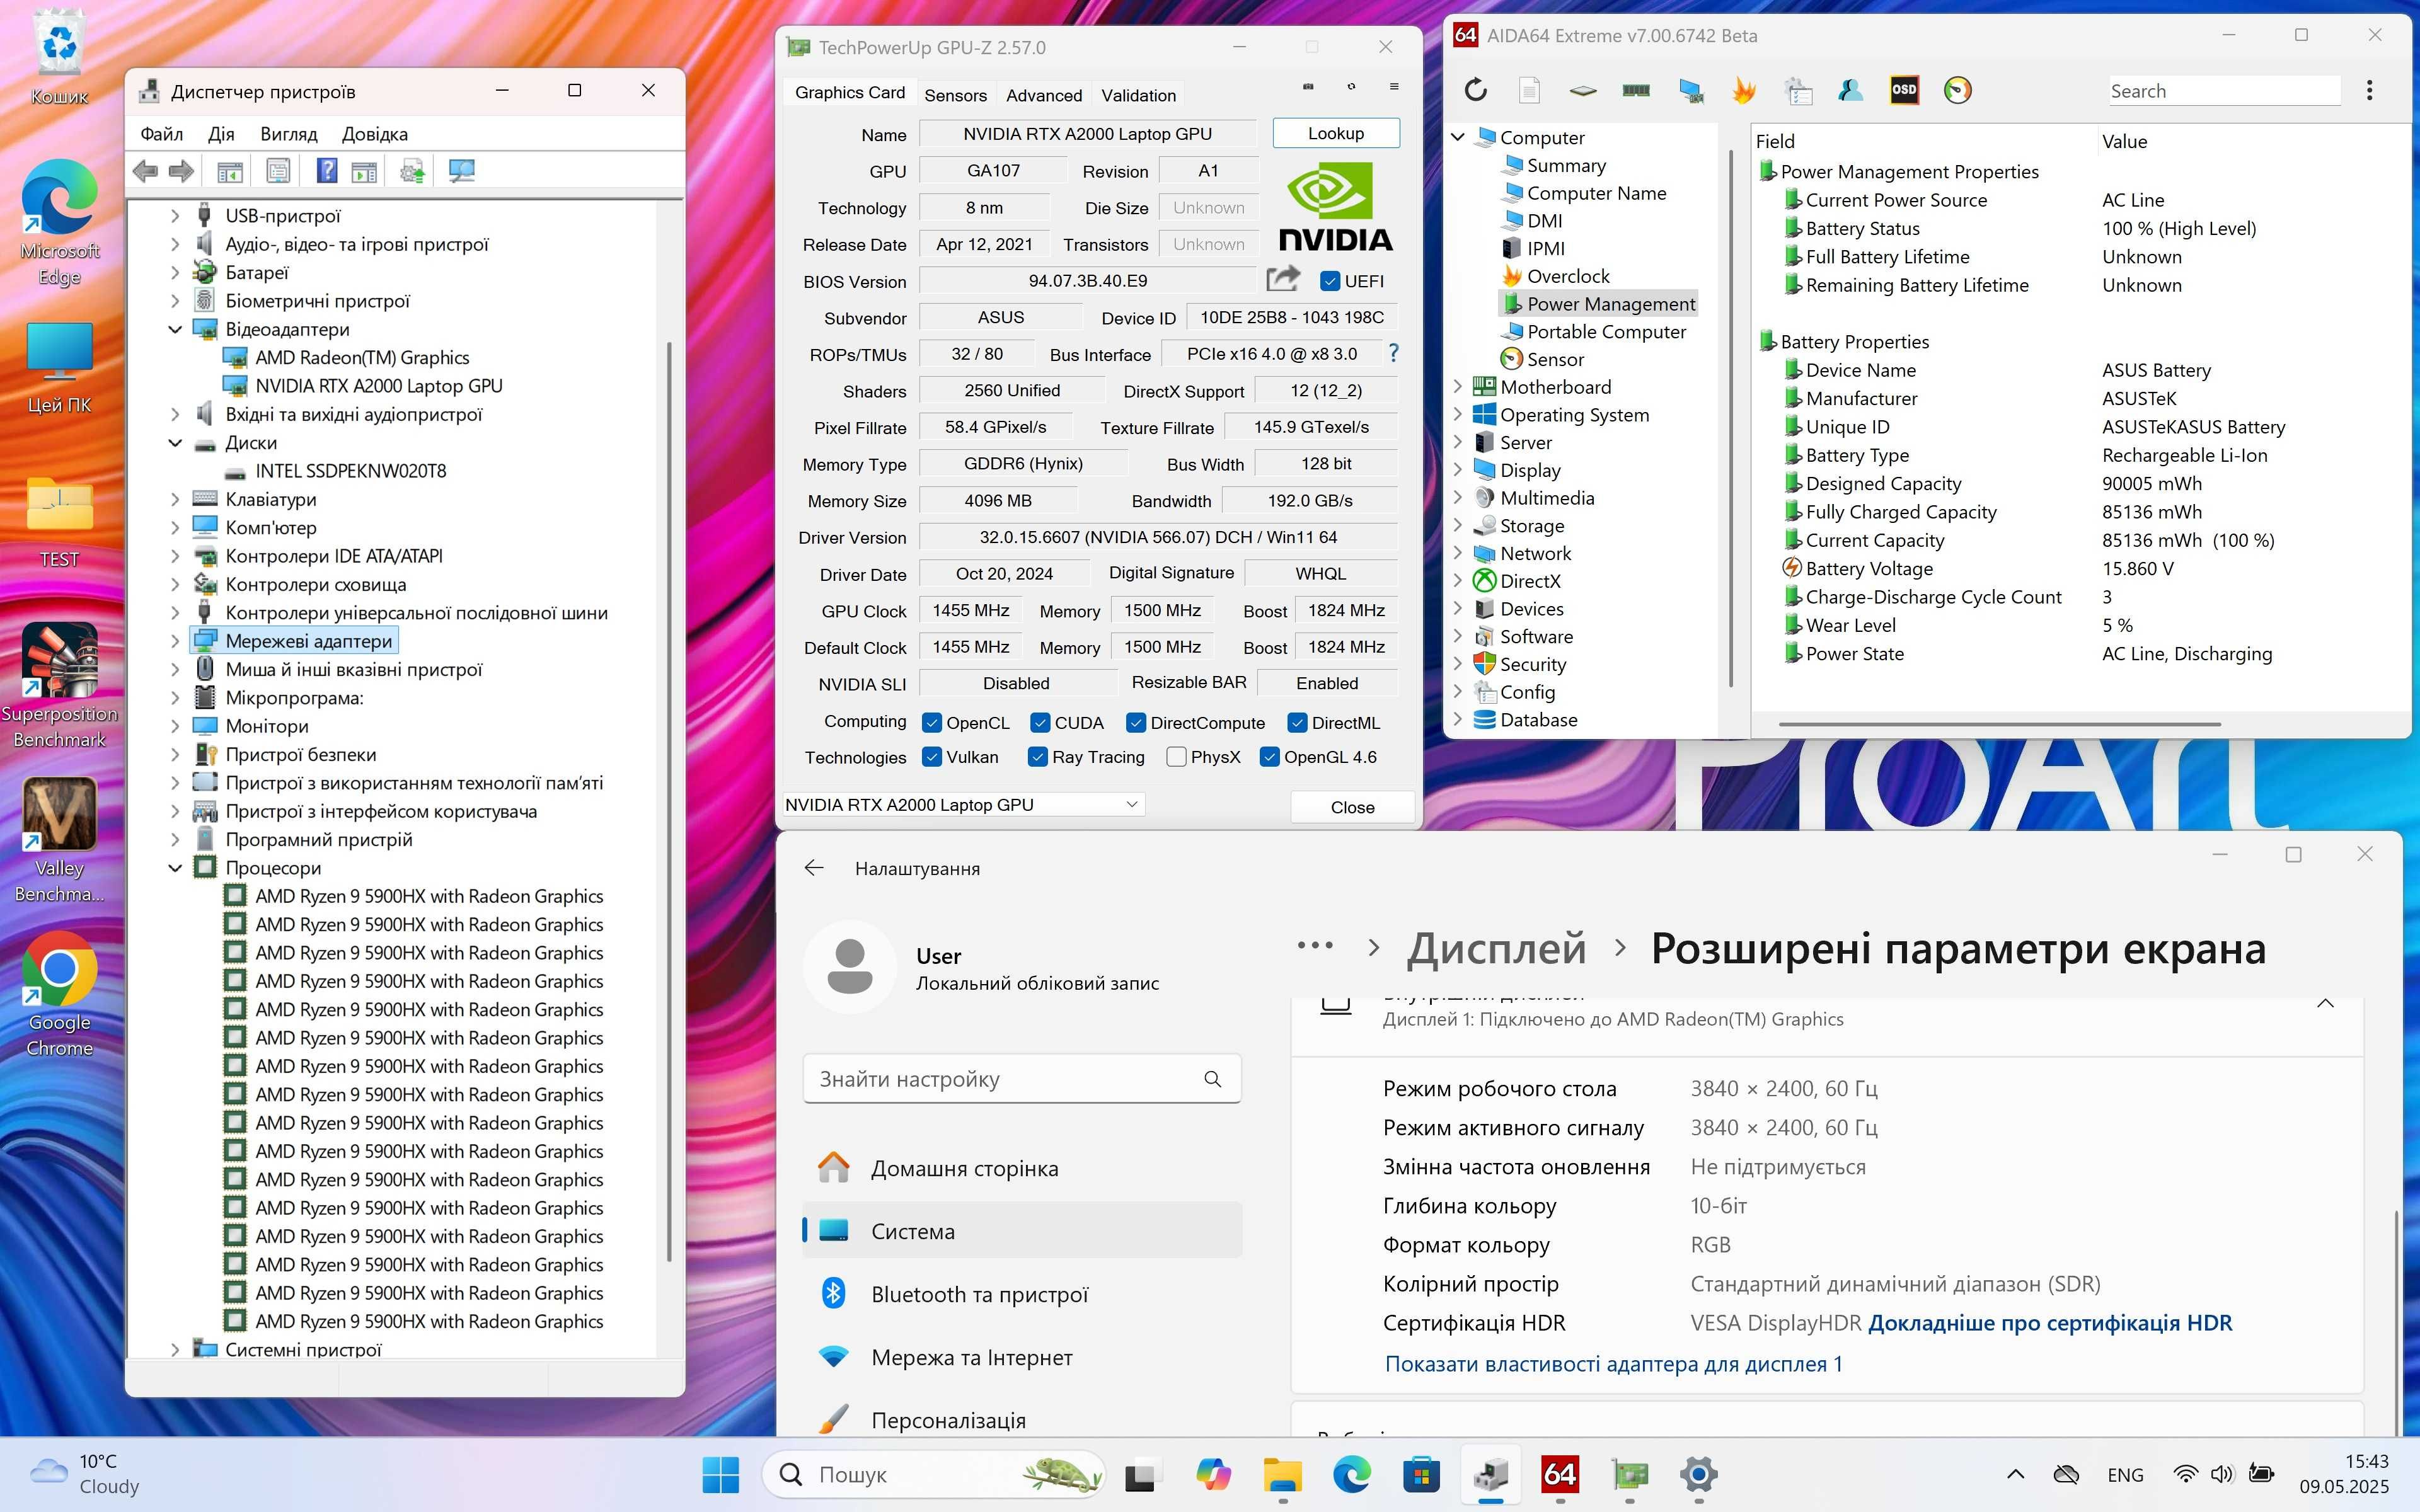Select Valley Benchmark desktop icon
The height and width of the screenshot is (1512, 2420).
59,841
